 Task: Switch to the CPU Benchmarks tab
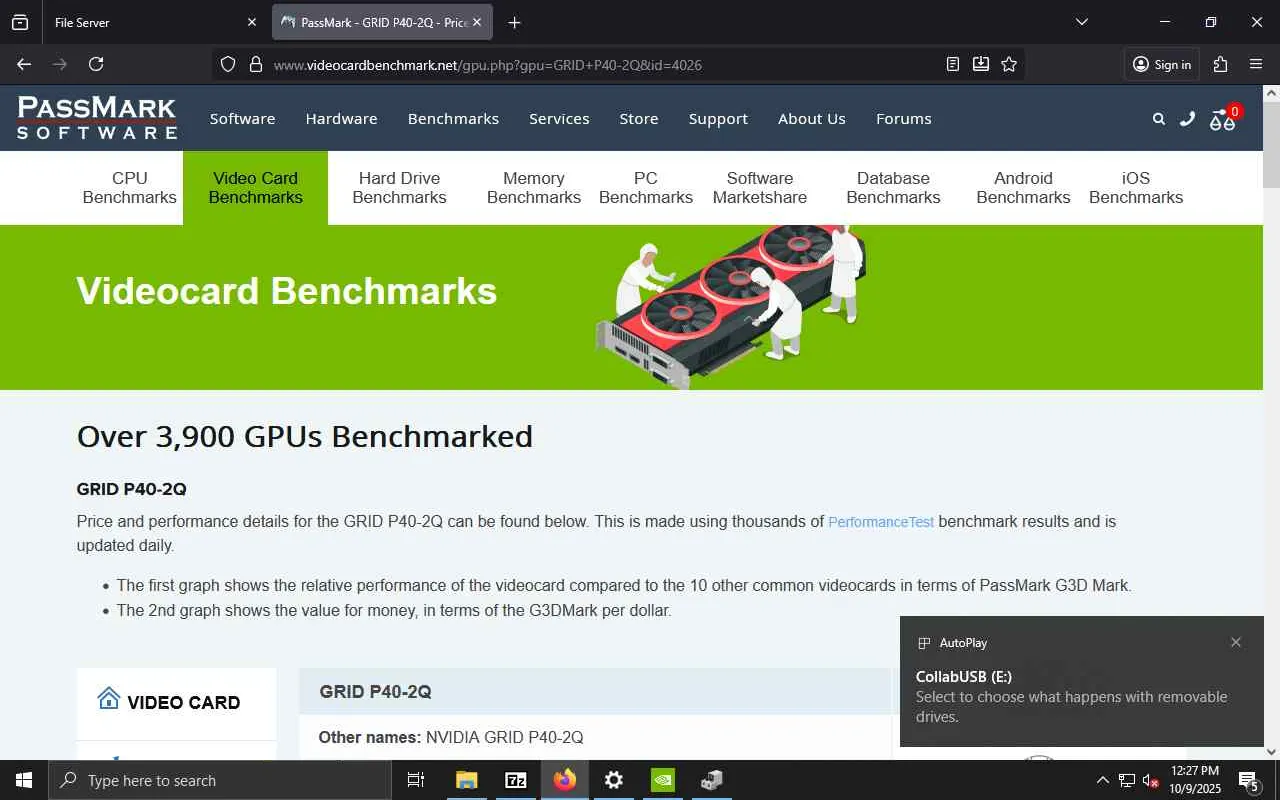(x=130, y=187)
